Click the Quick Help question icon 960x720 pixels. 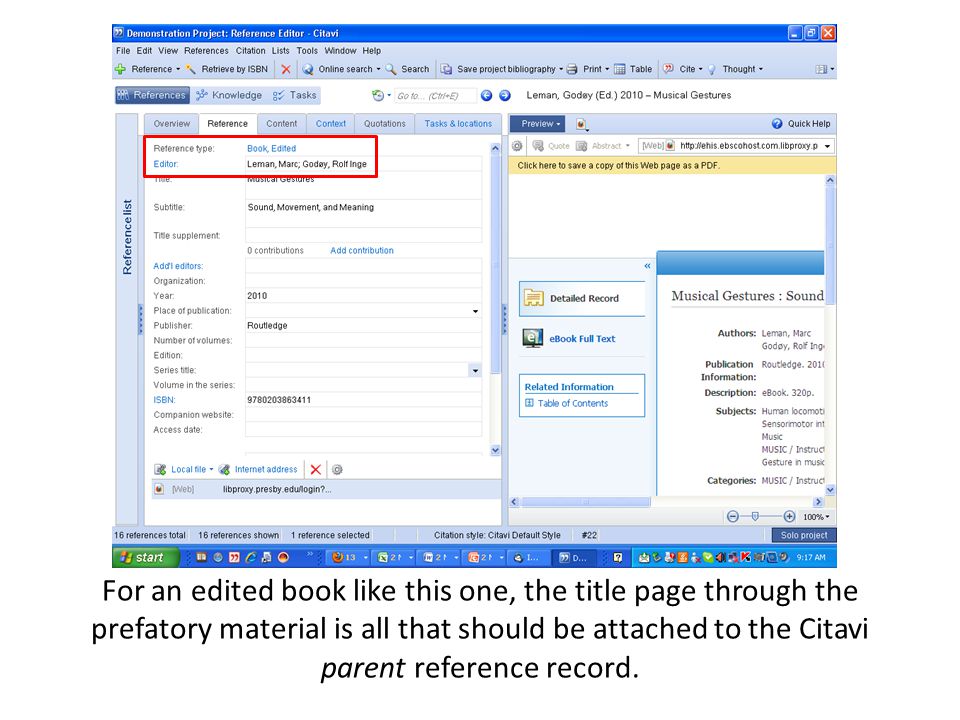point(777,124)
